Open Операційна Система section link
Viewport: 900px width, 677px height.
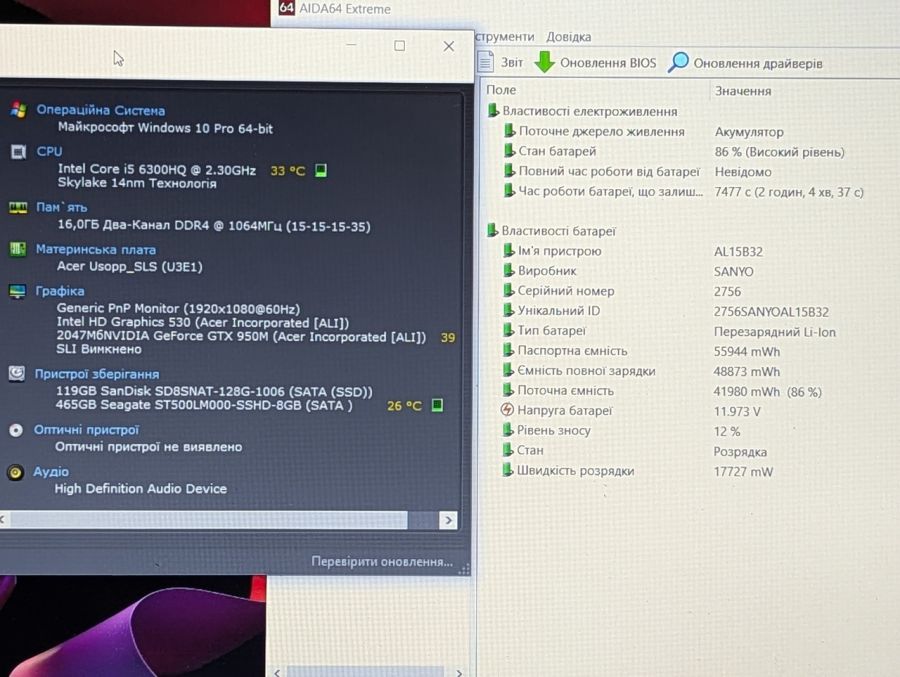[x=100, y=110]
